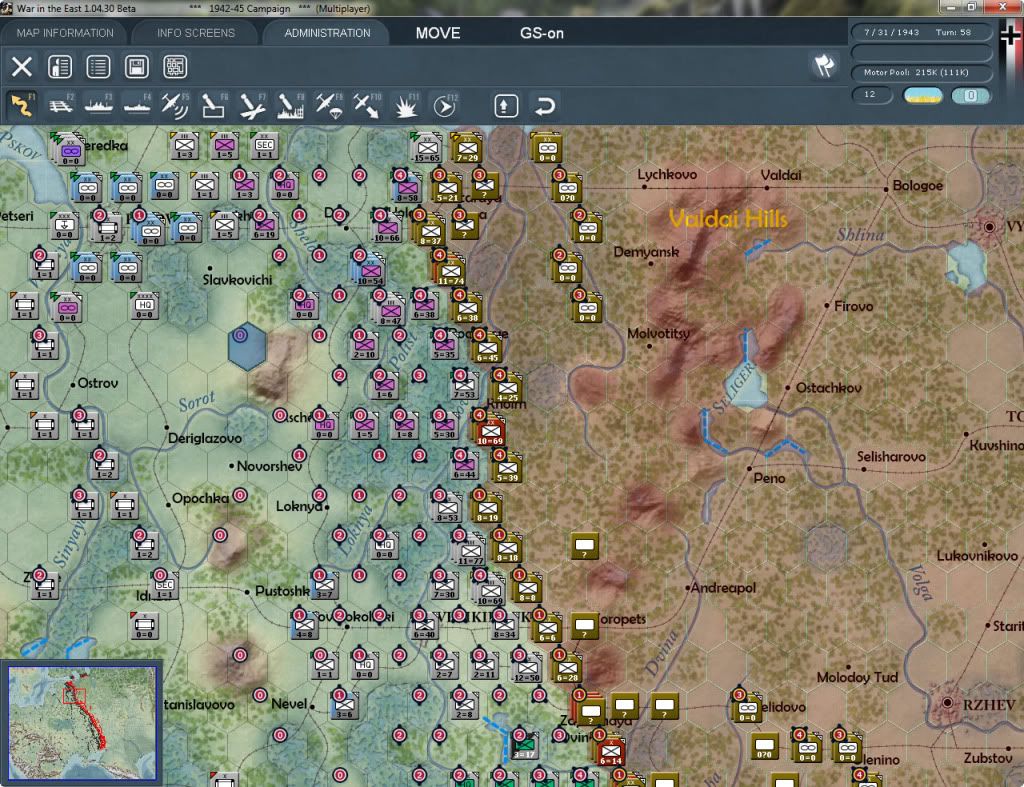Select the 7=29 Soviet unit counter
The image size is (1024, 787).
click(467, 149)
